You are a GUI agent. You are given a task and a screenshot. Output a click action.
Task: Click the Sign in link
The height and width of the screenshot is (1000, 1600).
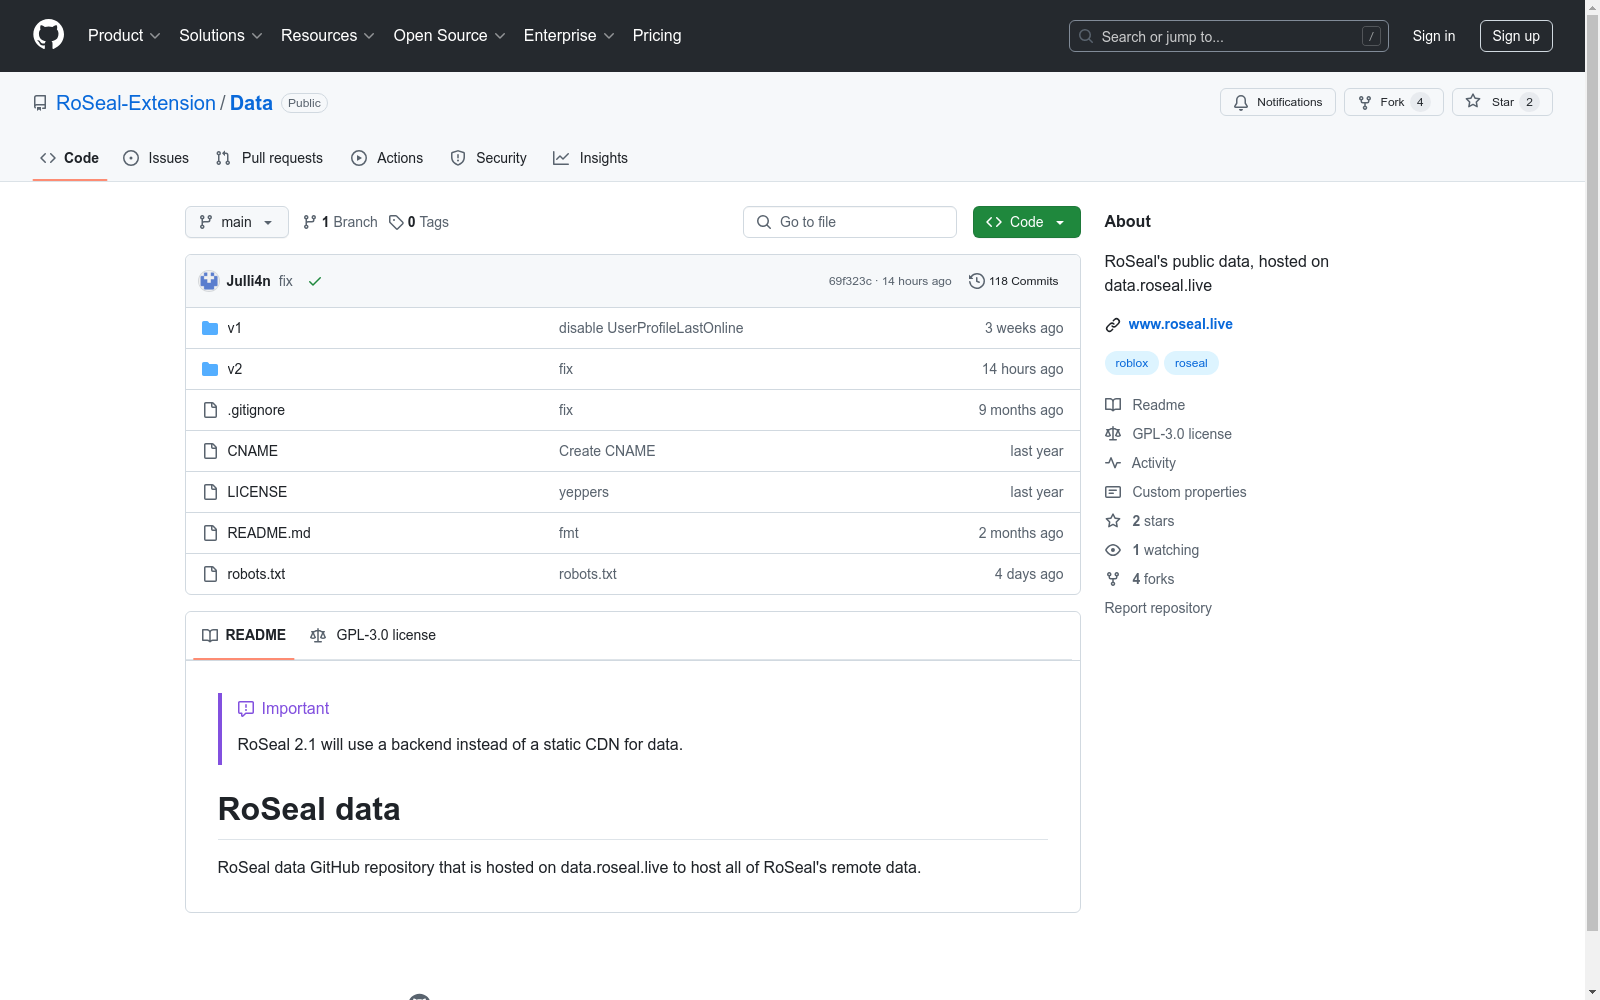(1434, 36)
